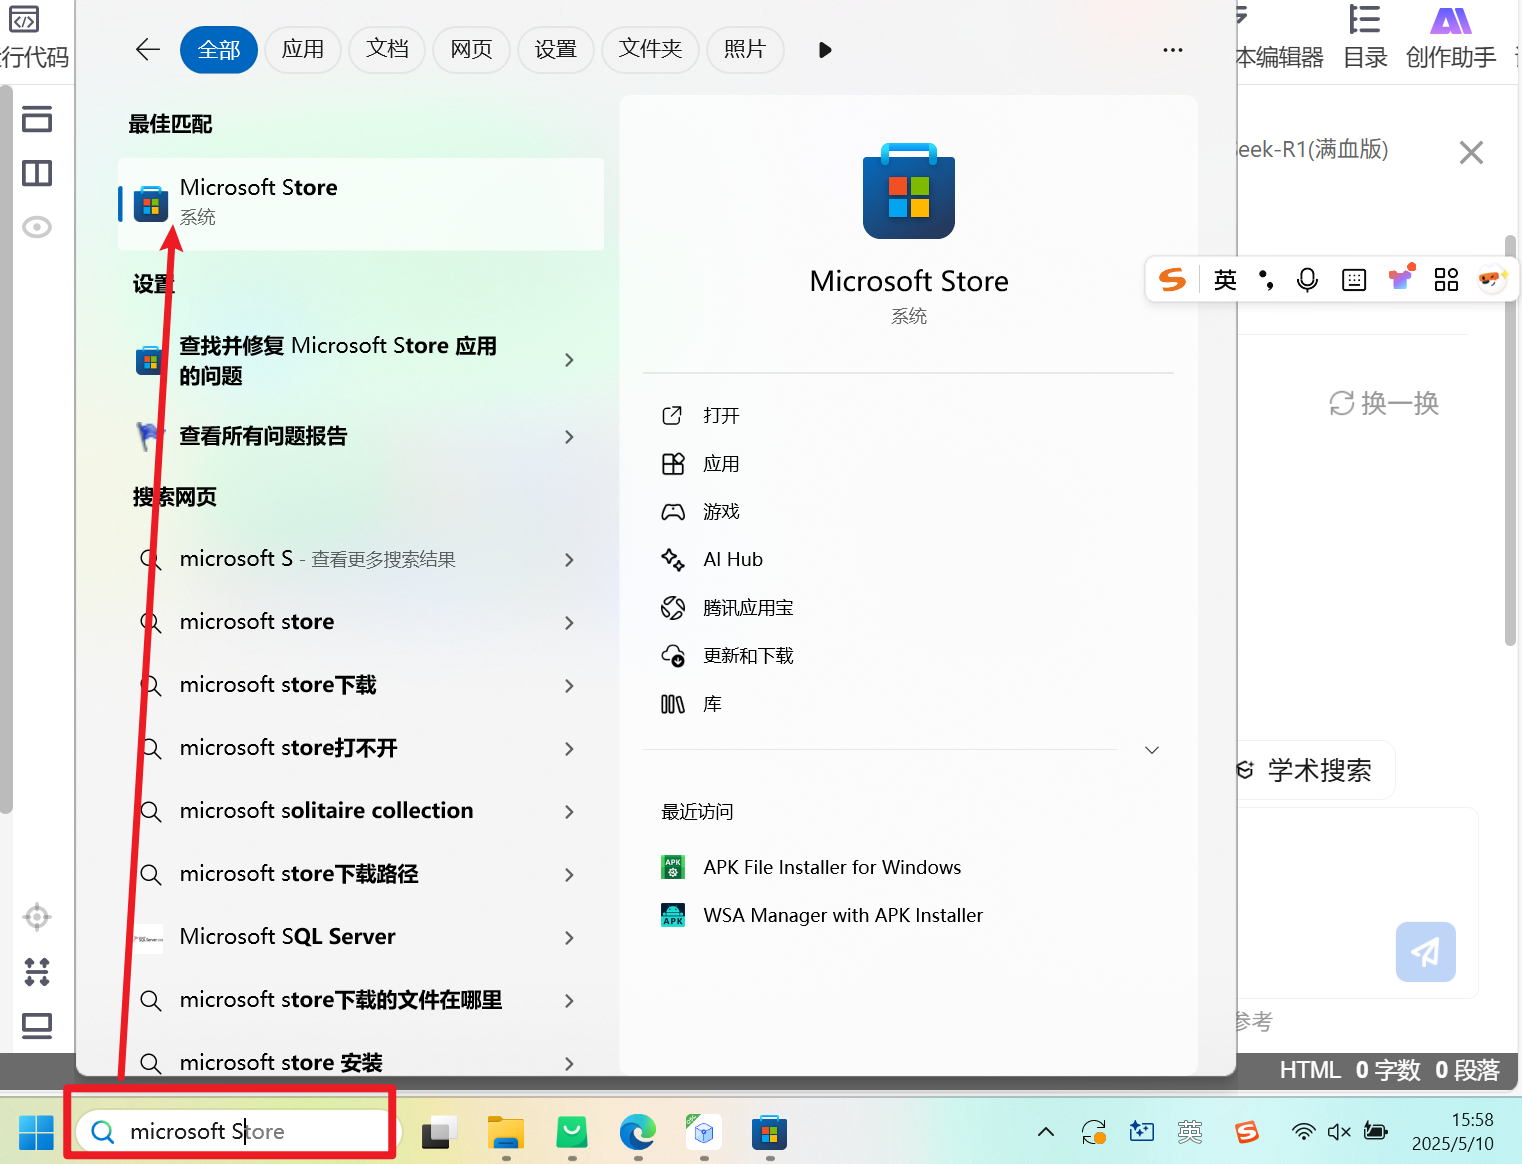Viewport: 1522px width, 1164px height.
Task: Show more filter tabs with the play arrow
Action: pyautogui.click(x=825, y=50)
